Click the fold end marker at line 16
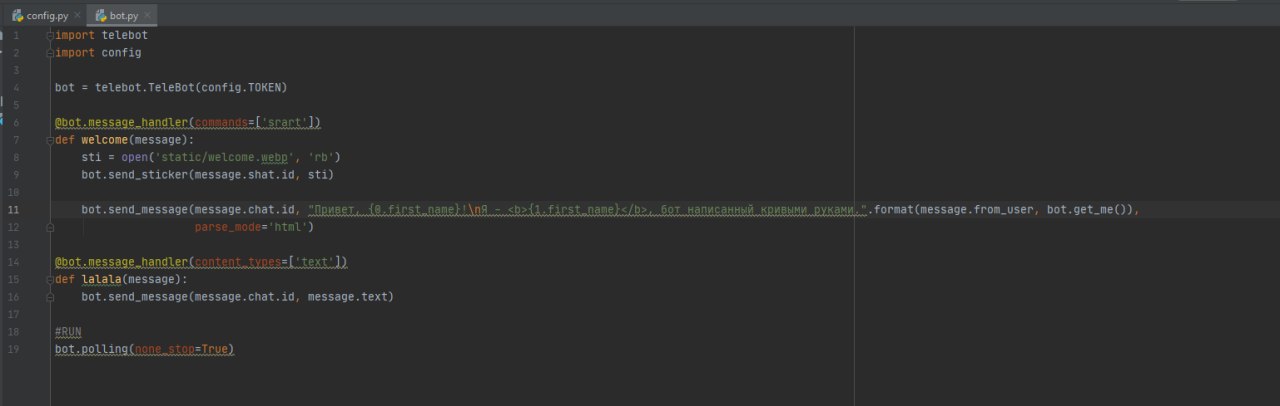Screen dimensions: 1280x406 (x=51, y=297)
